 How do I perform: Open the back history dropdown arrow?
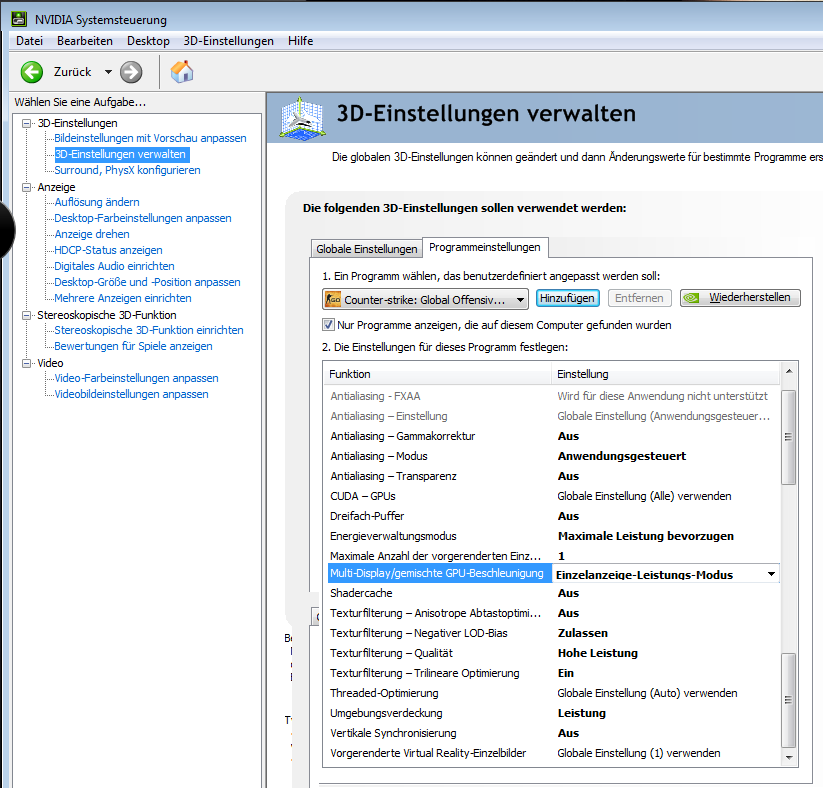108,72
